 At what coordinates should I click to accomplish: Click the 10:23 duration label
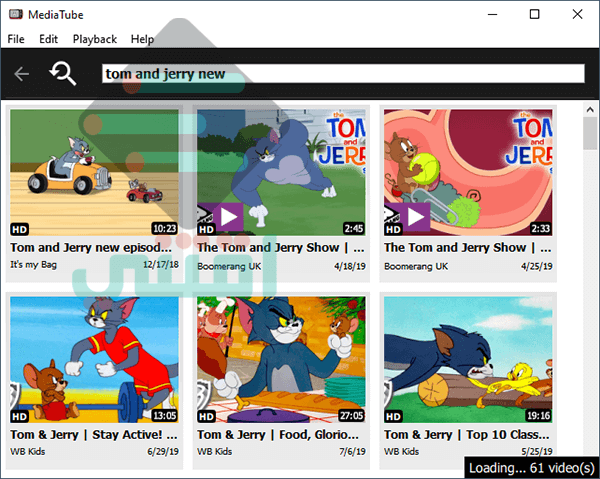(165, 228)
